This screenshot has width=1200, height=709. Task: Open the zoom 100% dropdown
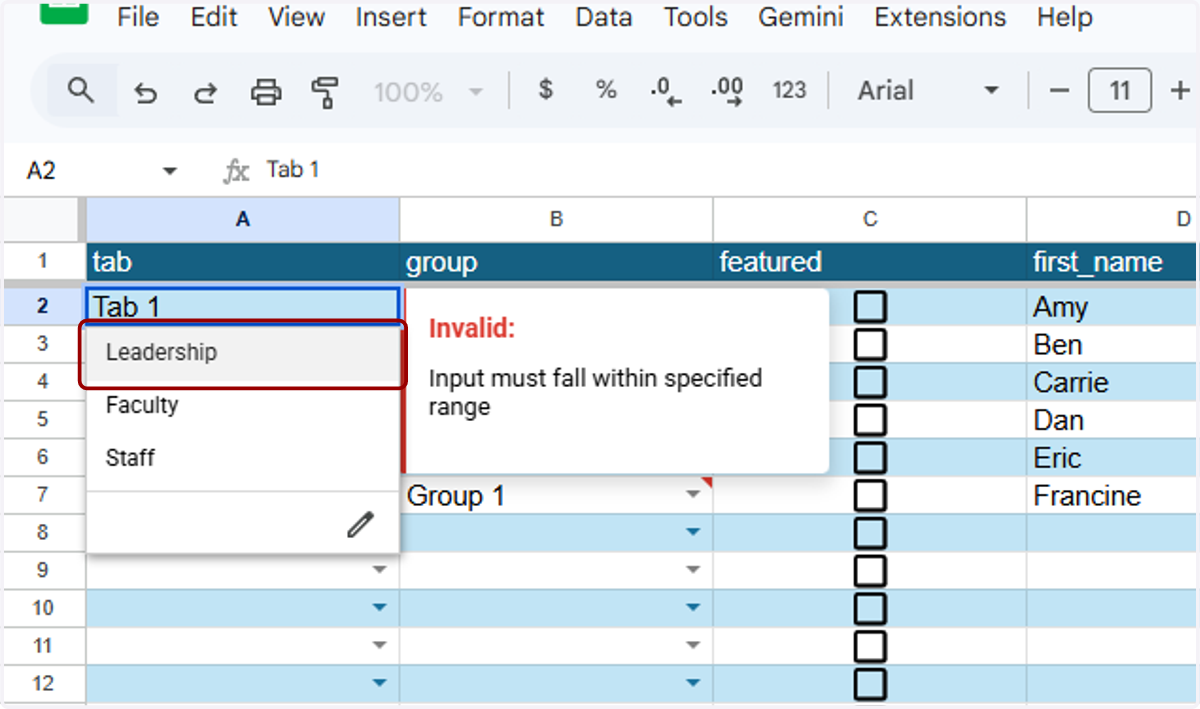pos(428,92)
